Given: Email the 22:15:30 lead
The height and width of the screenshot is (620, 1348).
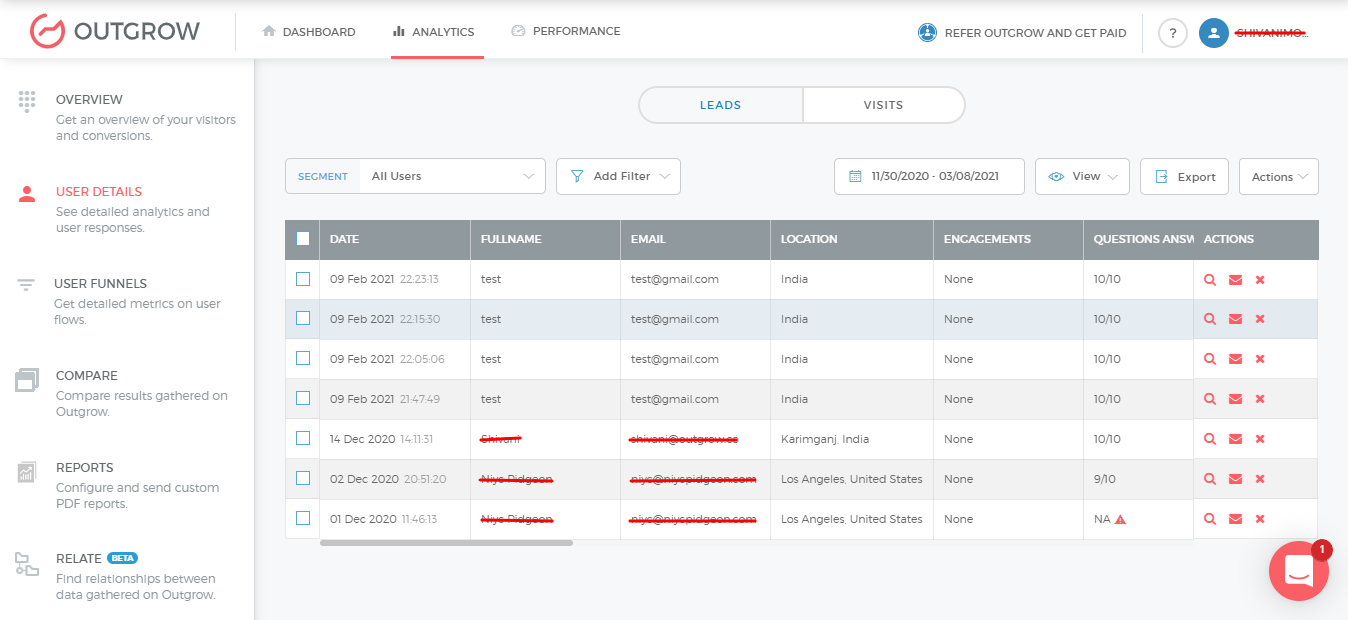Looking at the screenshot, I should pos(1235,319).
